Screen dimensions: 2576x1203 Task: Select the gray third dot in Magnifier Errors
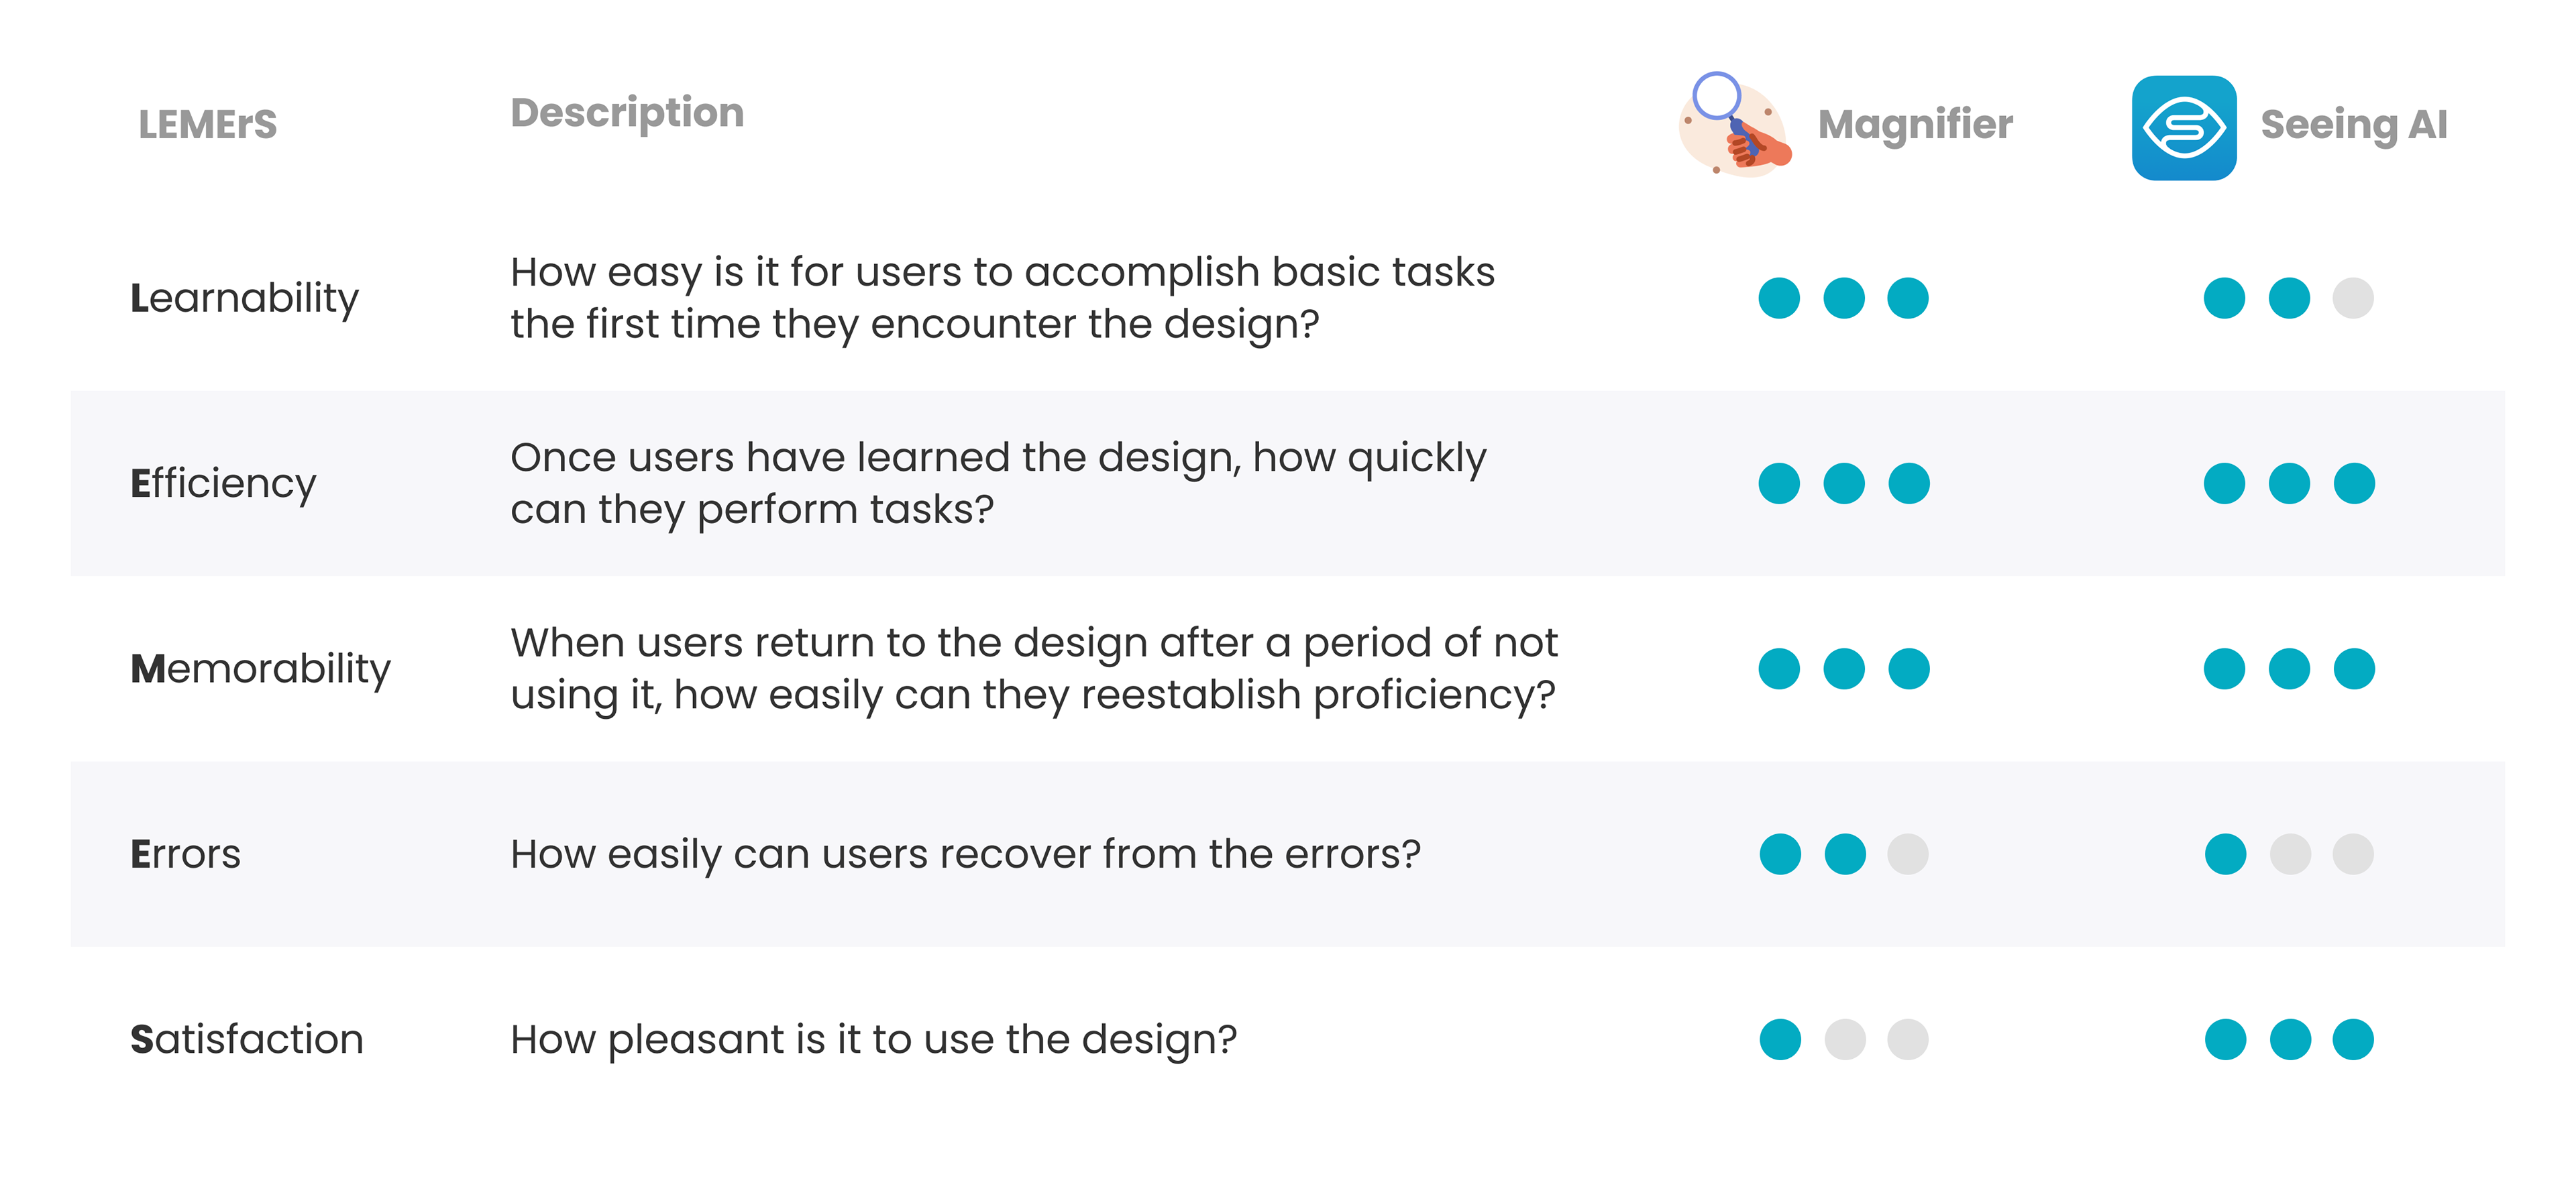[1908, 854]
